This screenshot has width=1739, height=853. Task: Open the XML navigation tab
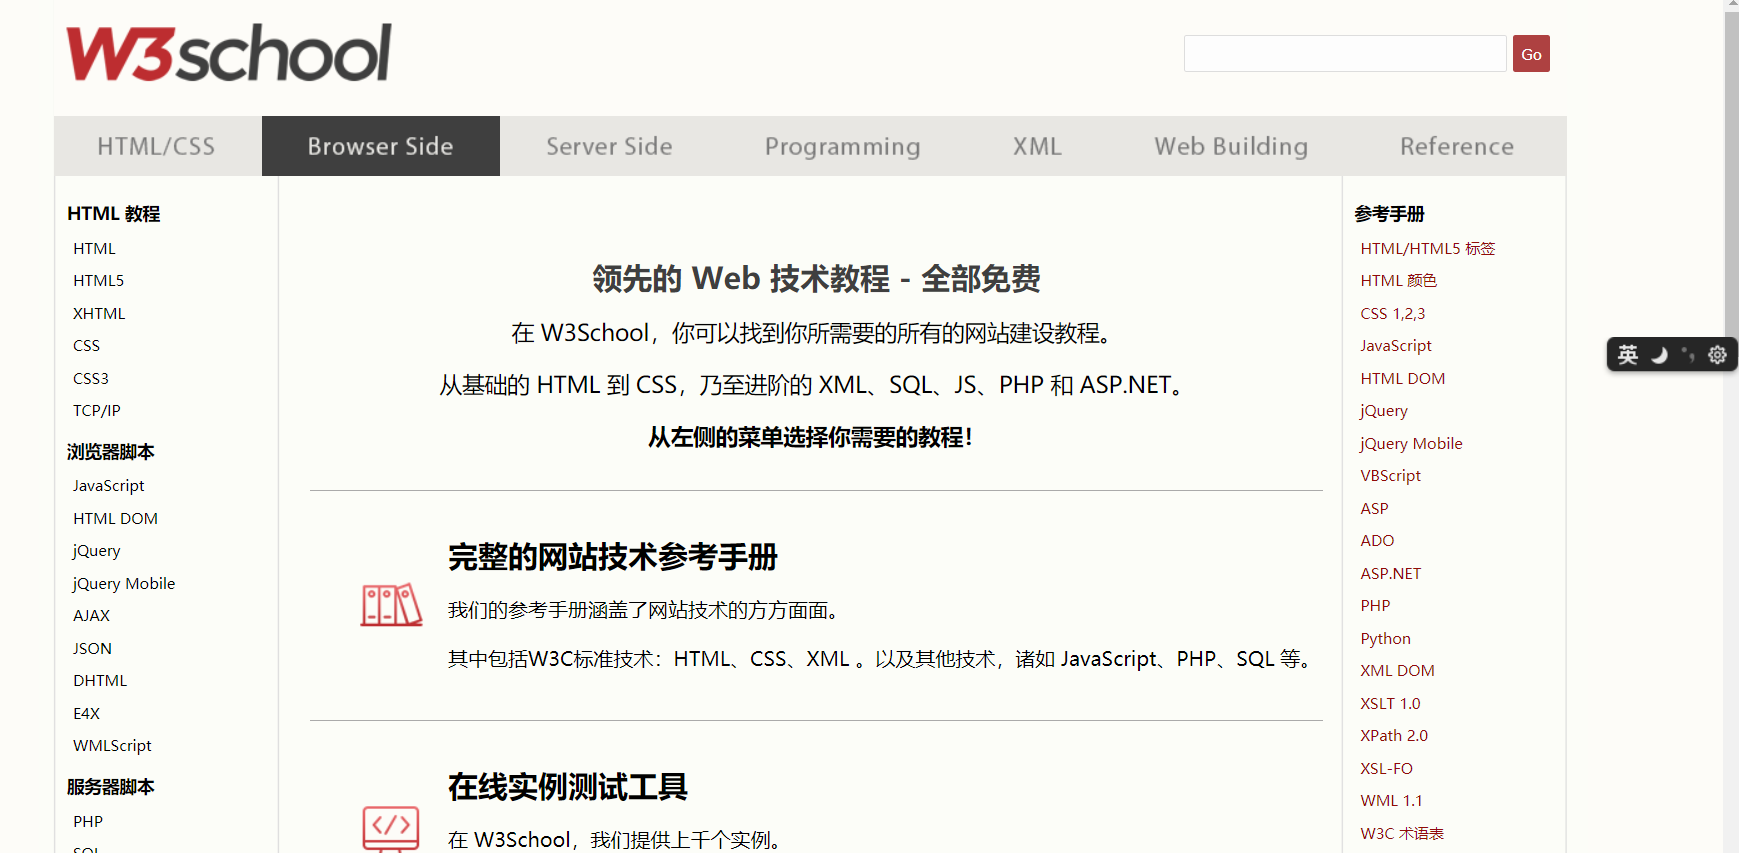point(1037,146)
